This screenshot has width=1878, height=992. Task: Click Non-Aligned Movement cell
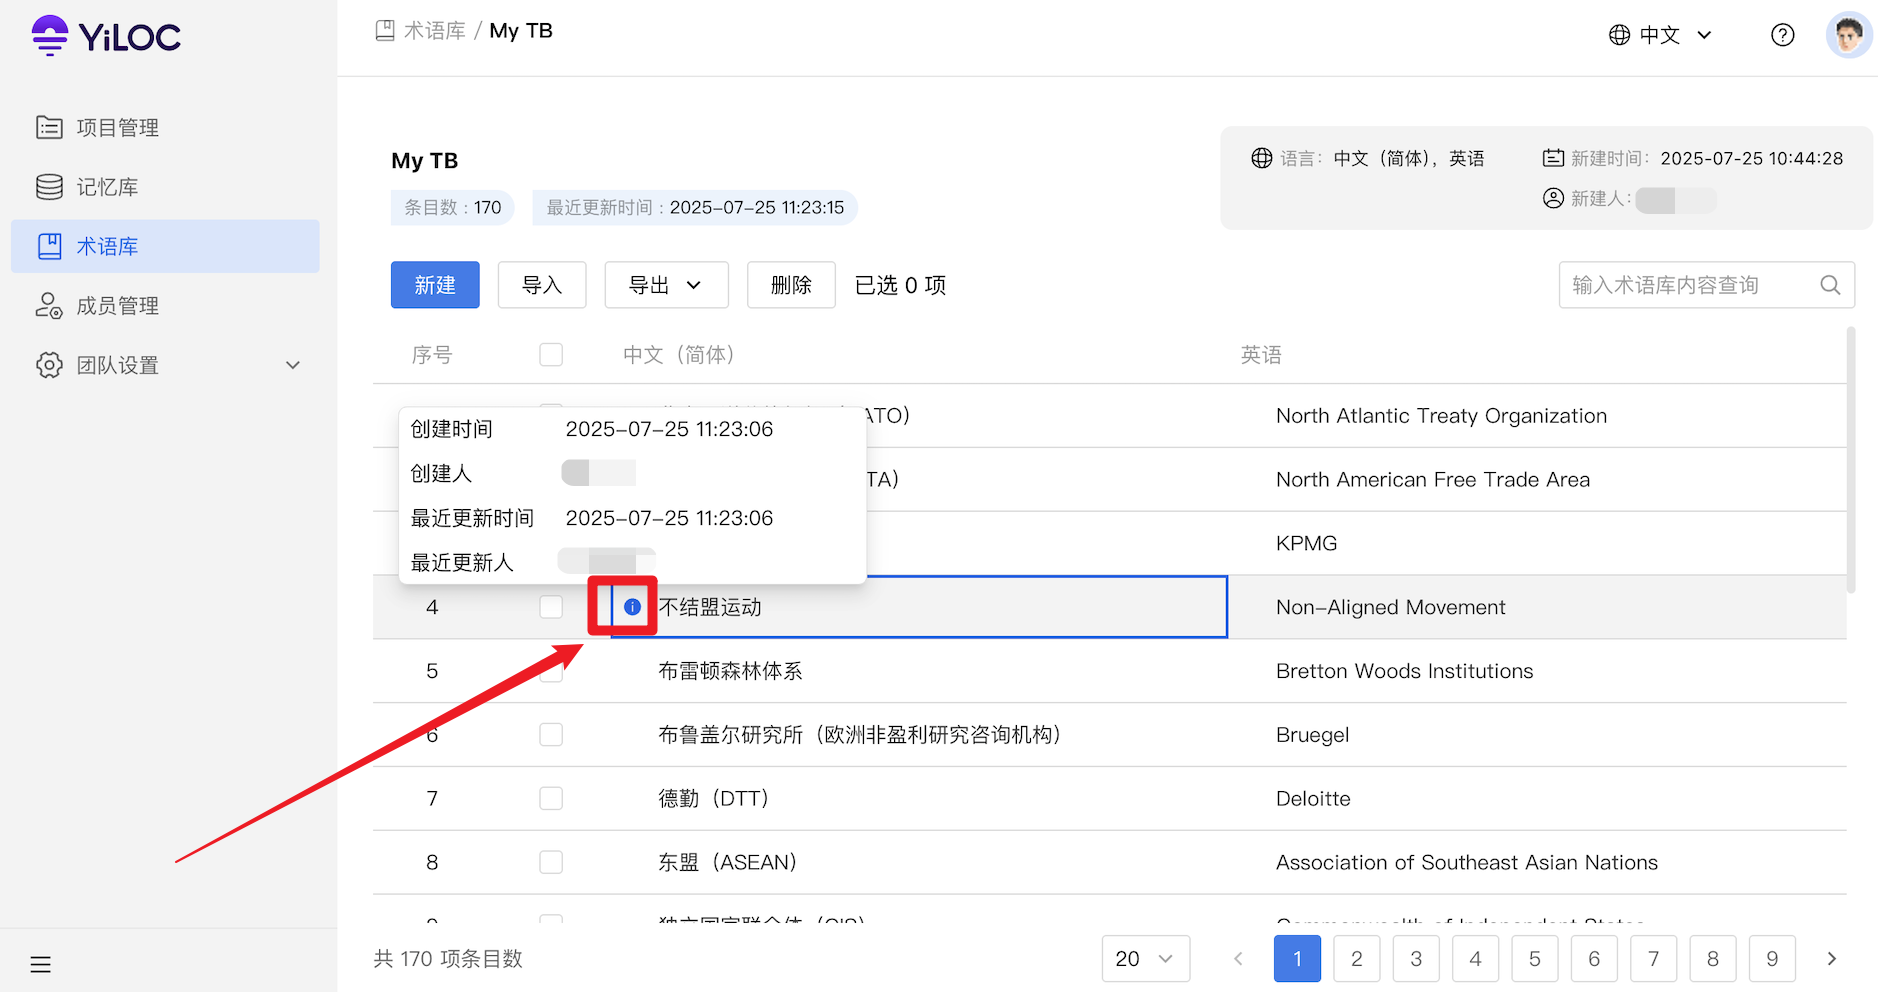pyautogui.click(x=1390, y=607)
